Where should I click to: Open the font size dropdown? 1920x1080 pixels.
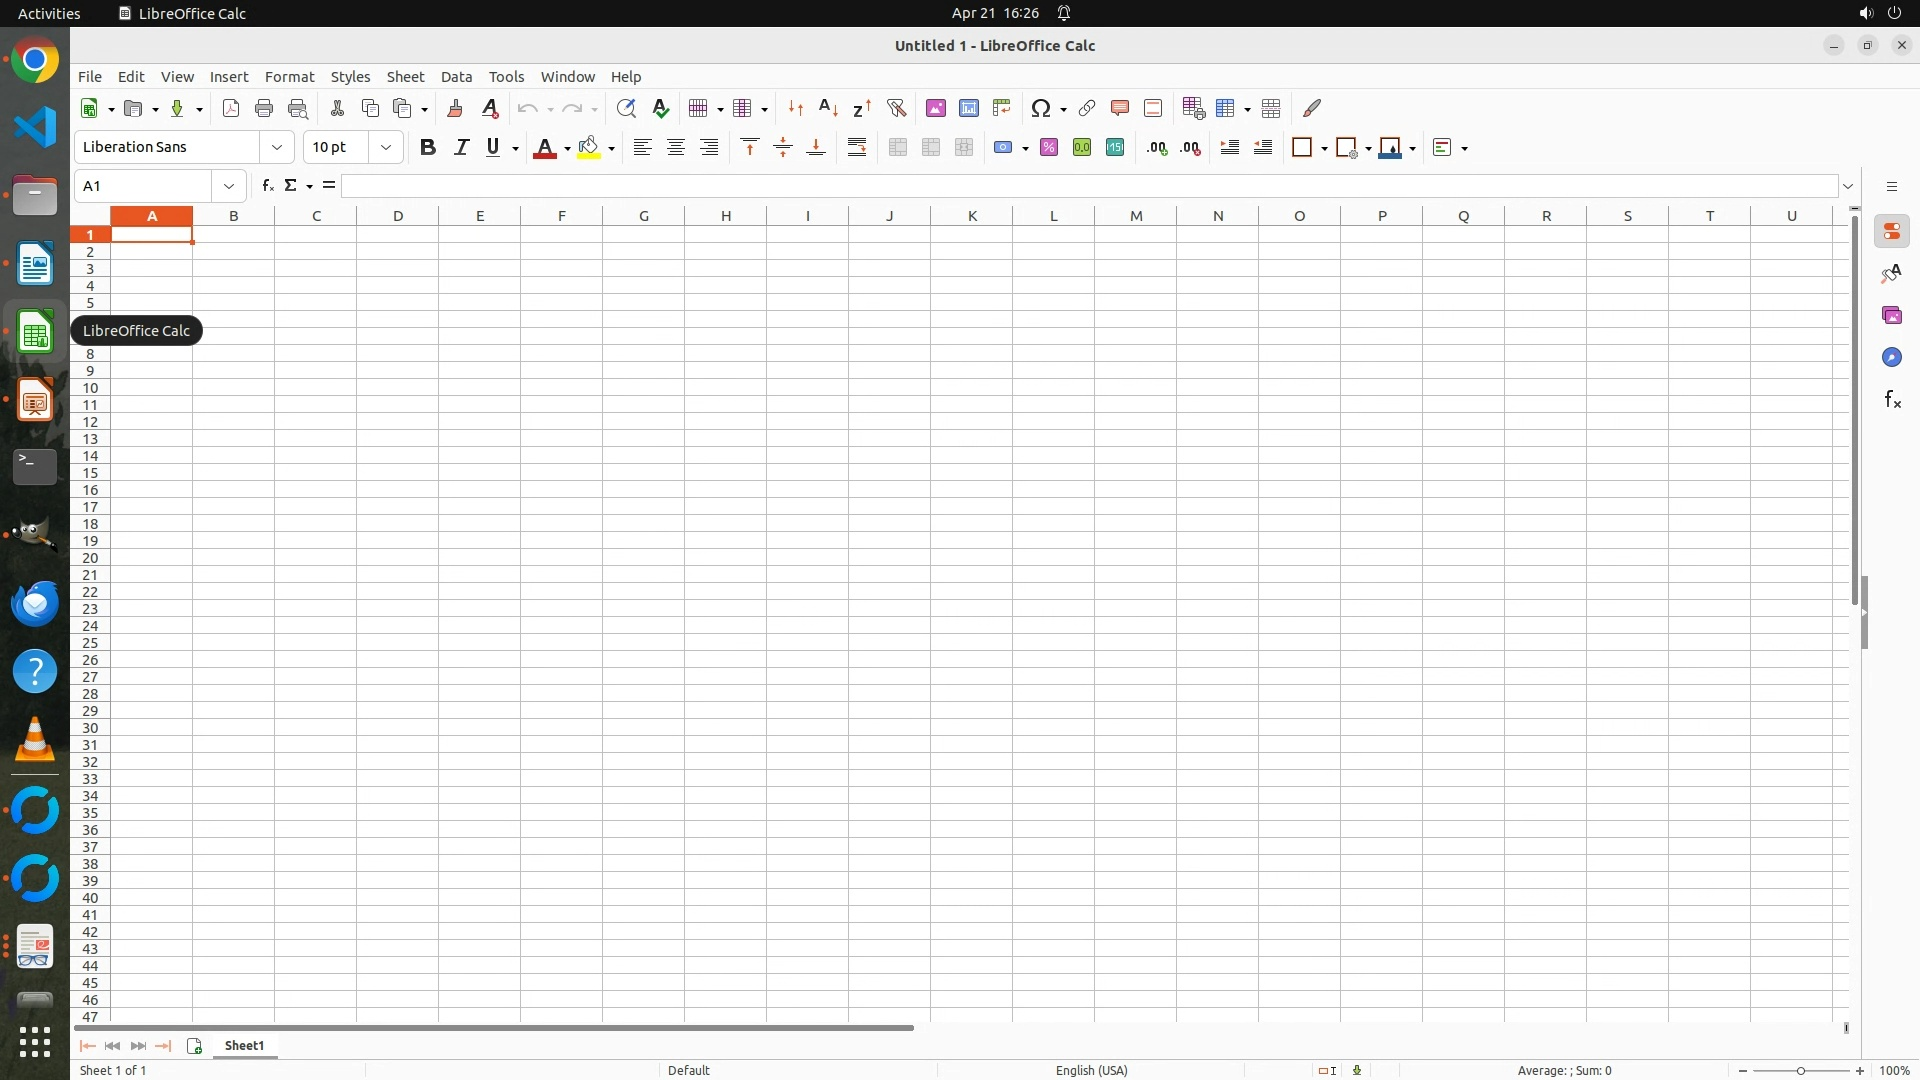pos(386,147)
